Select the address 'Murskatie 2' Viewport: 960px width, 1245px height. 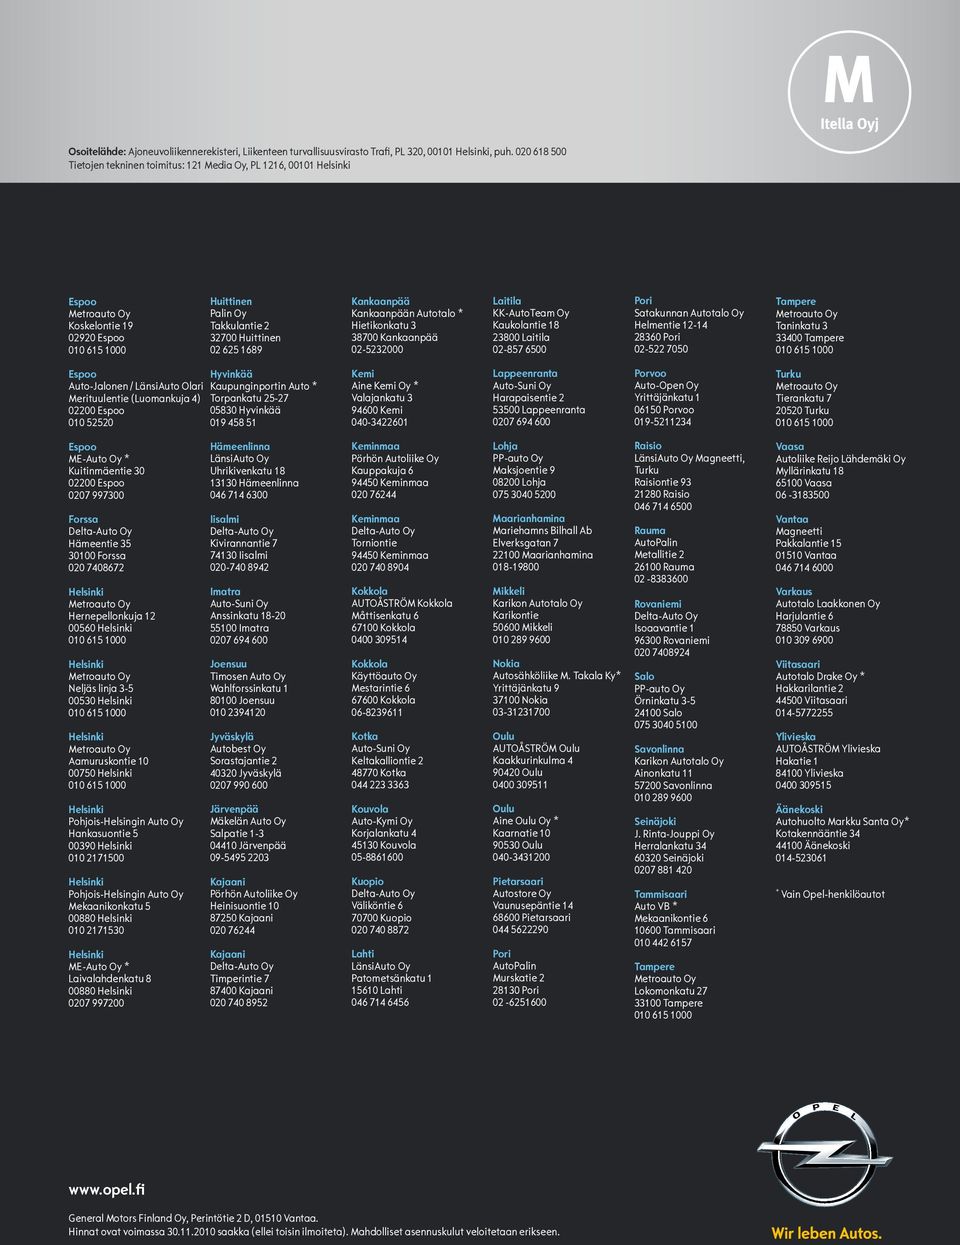click(x=519, y=978)
